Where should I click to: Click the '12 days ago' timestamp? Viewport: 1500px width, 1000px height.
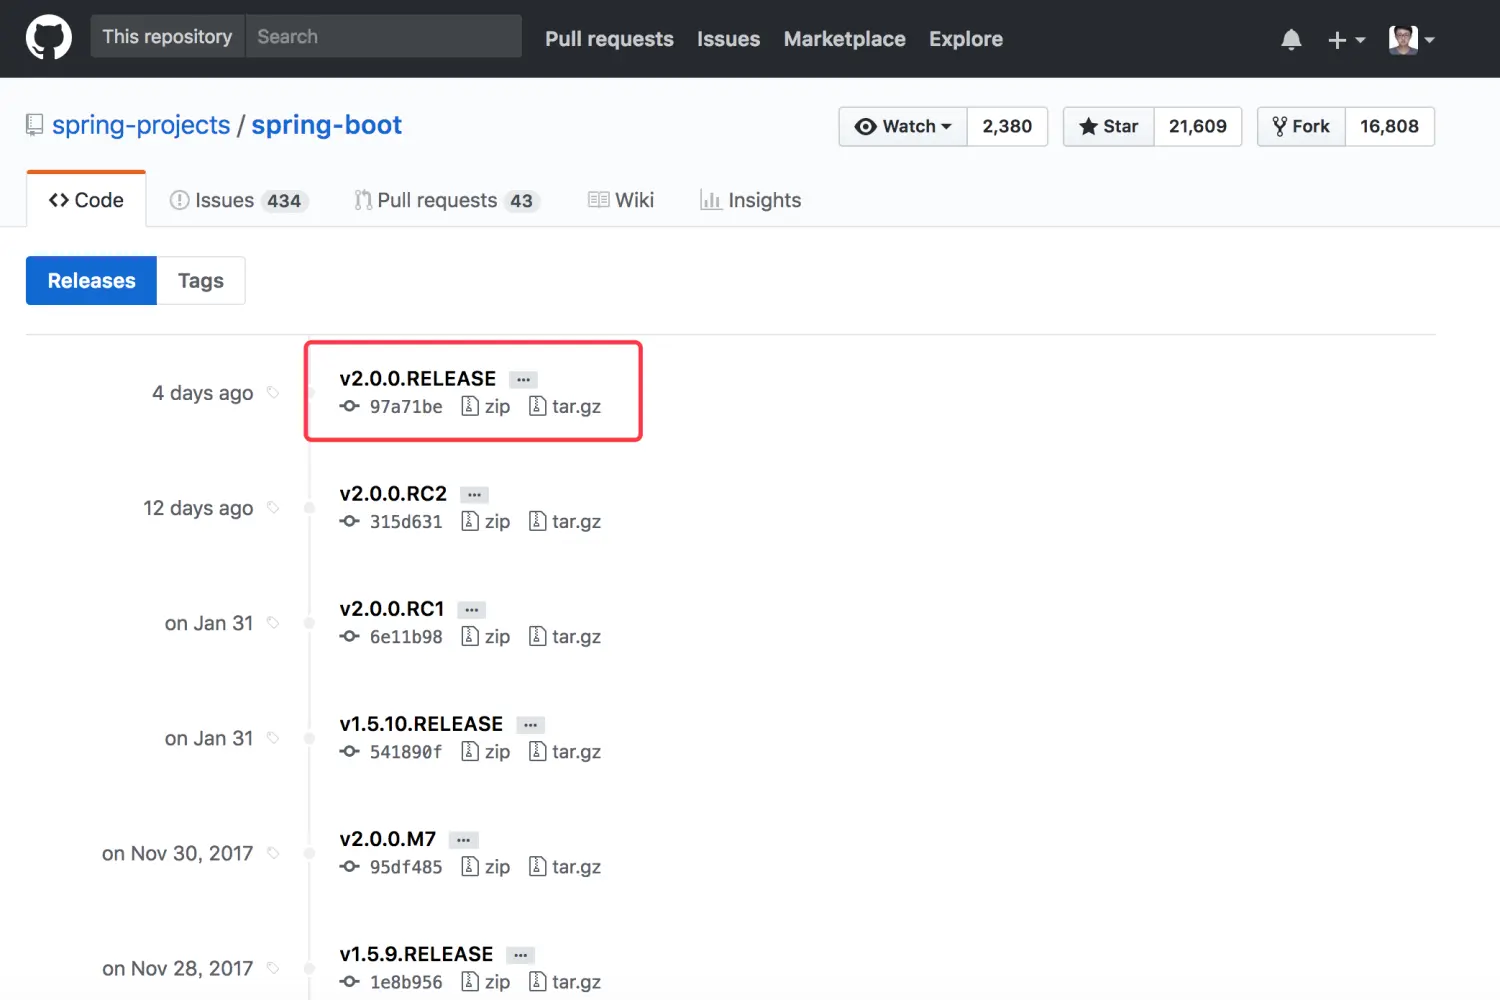point(198,508)
